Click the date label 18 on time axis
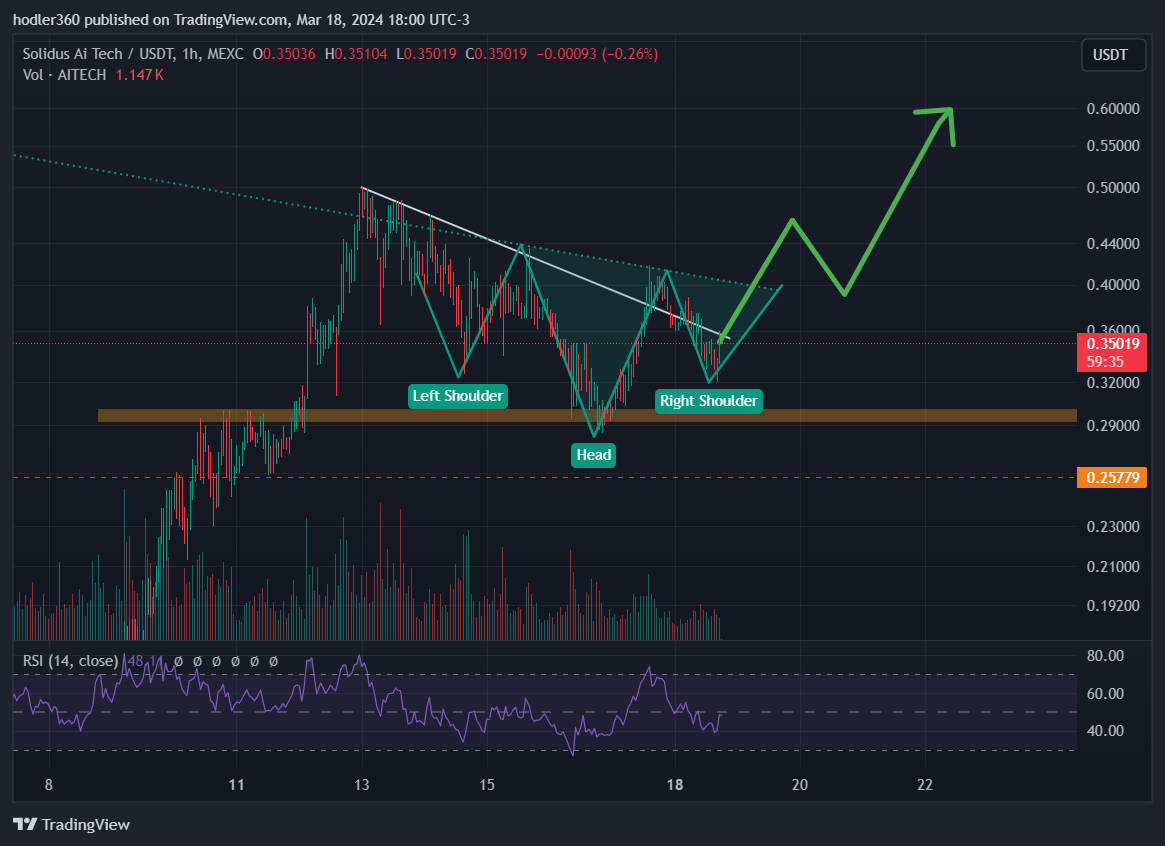1165x846 pixels. [x=675, y=785]
